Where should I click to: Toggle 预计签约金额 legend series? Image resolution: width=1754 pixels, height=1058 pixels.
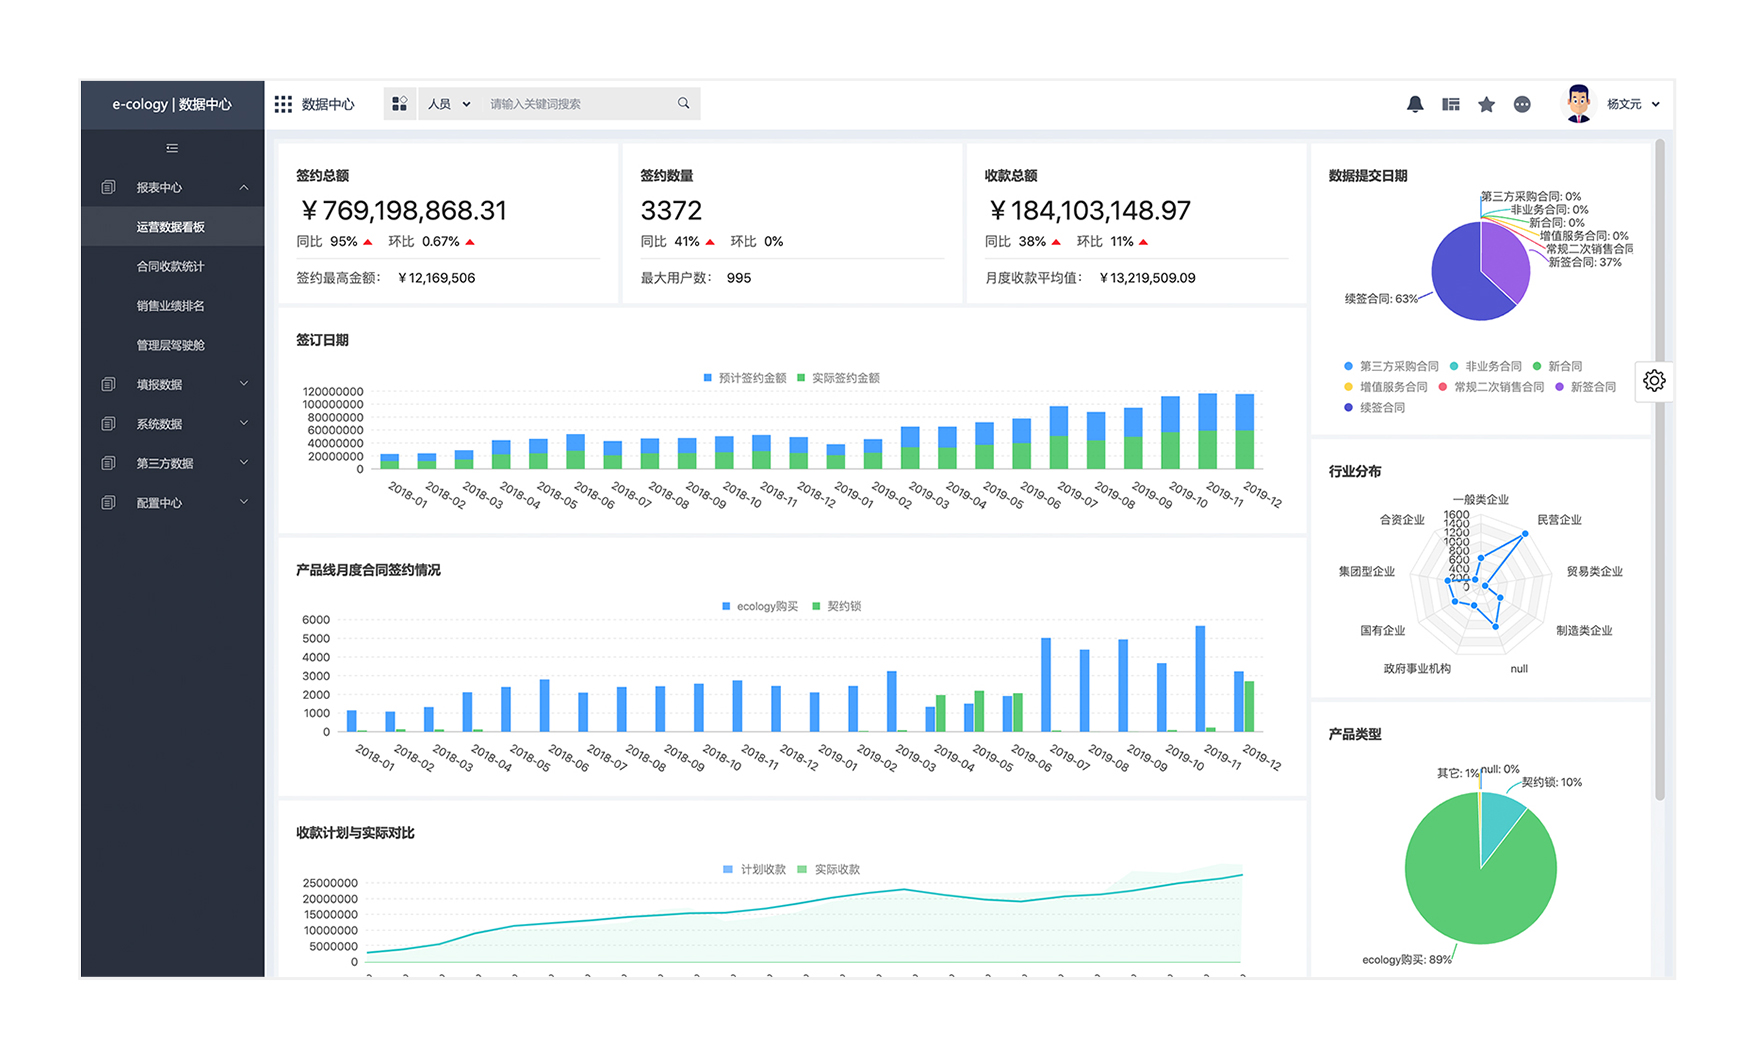[x=745, y=378]
